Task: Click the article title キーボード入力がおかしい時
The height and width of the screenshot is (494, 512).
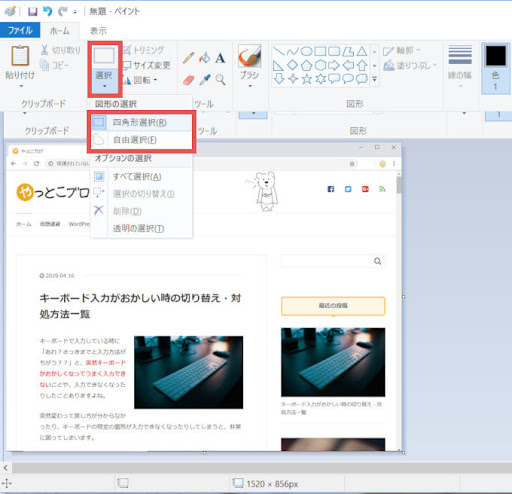Action: [140, 306]
